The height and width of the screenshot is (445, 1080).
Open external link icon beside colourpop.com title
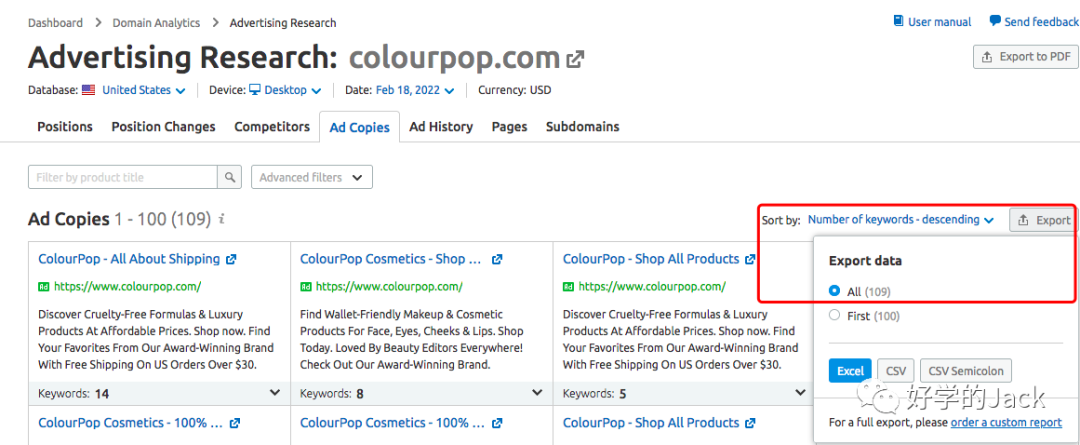(575, 59)
